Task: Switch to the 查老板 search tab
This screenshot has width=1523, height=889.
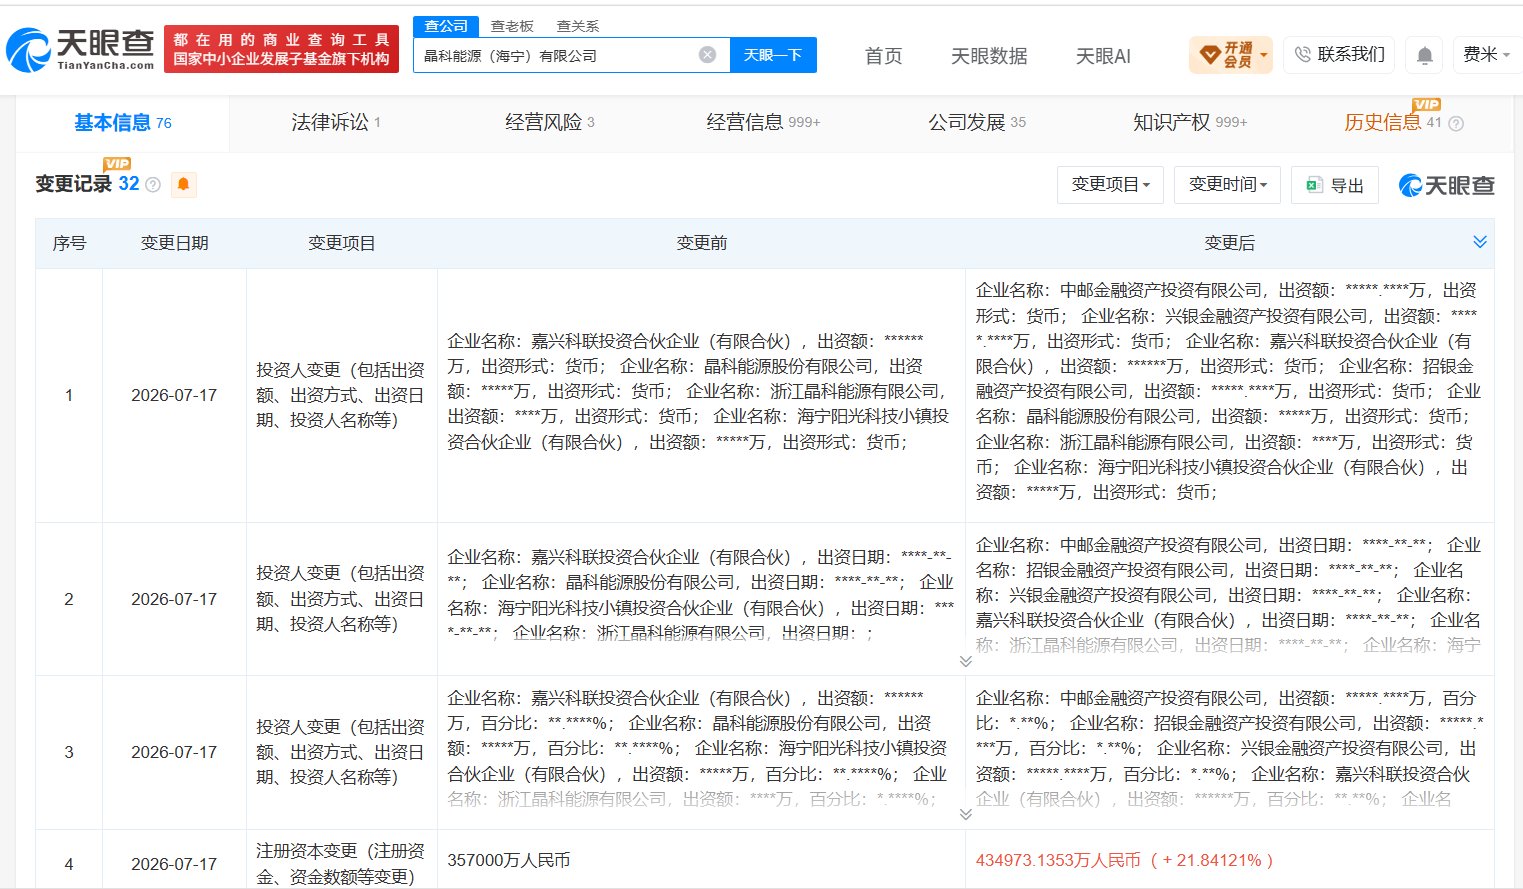Action: 512,26
